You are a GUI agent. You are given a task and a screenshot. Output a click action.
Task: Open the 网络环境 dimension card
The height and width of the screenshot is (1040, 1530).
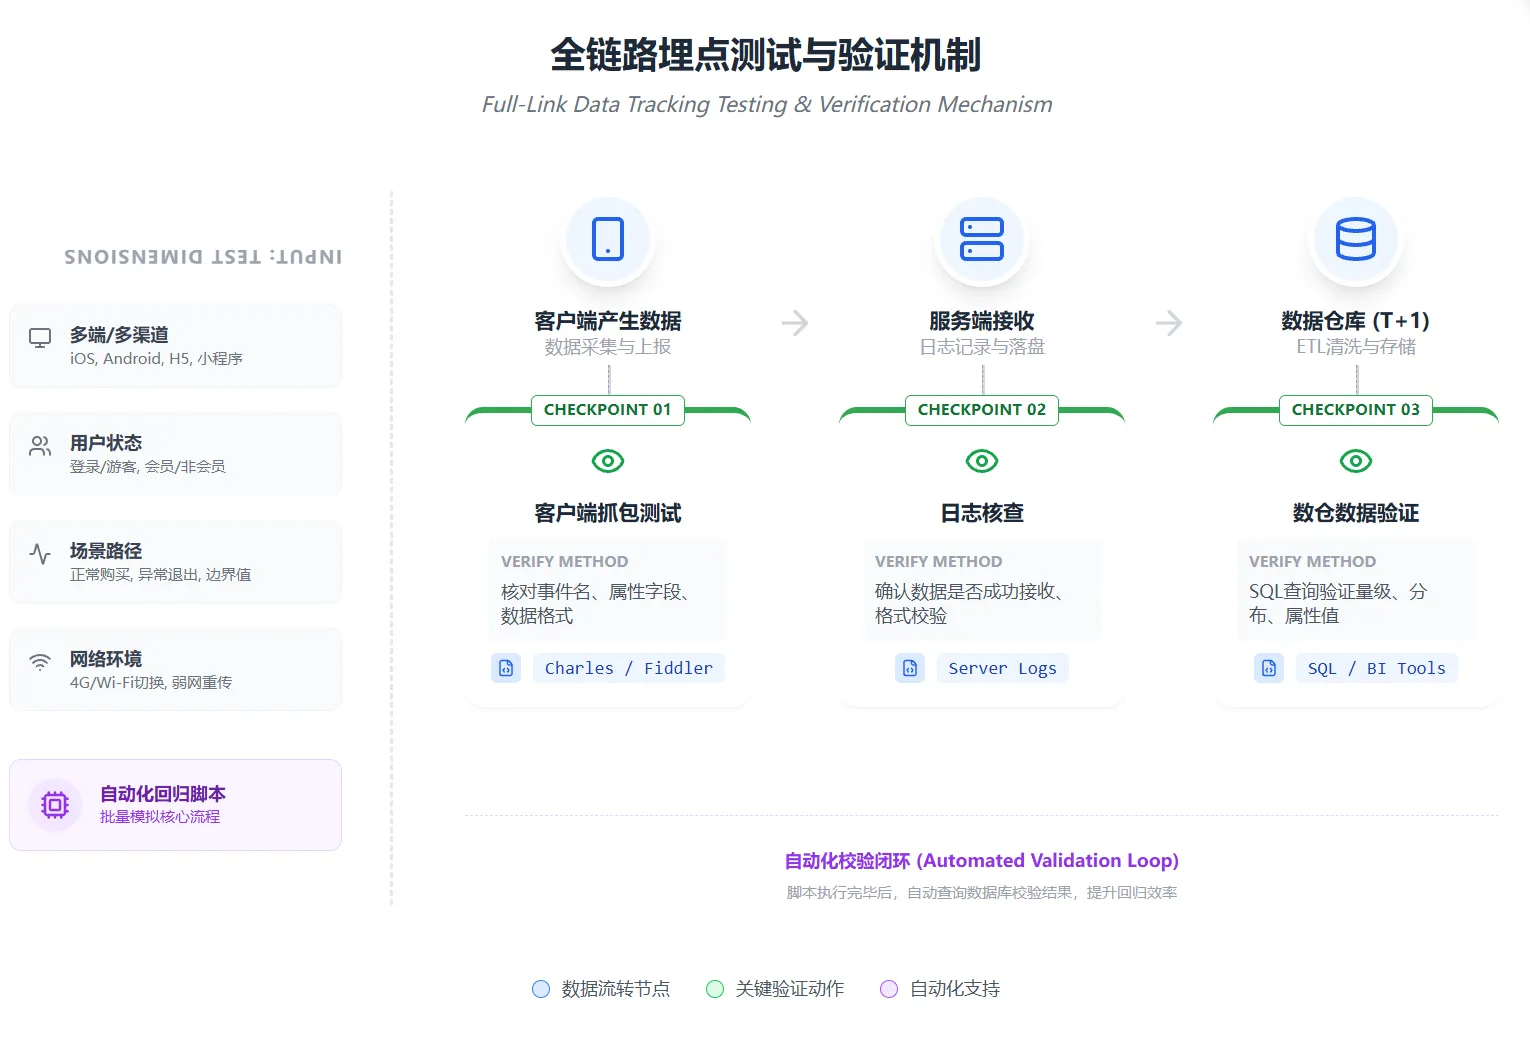tap(176, 669)
